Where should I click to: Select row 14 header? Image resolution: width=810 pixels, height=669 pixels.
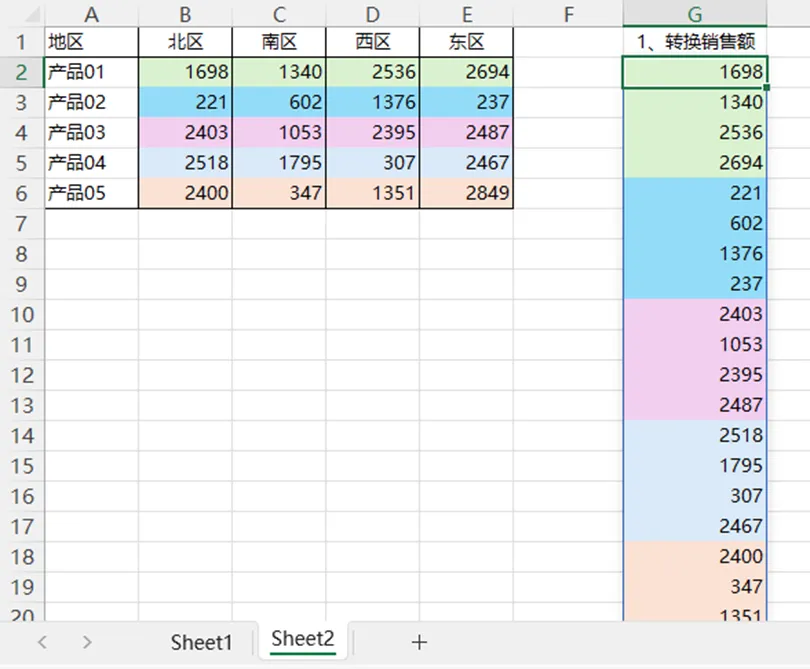[21, 436]
